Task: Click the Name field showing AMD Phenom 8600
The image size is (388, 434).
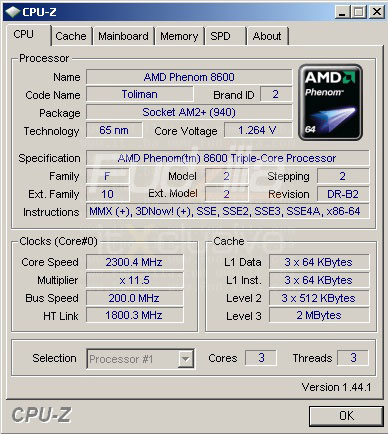Action: pyautogui.click(x=189, y=77)
